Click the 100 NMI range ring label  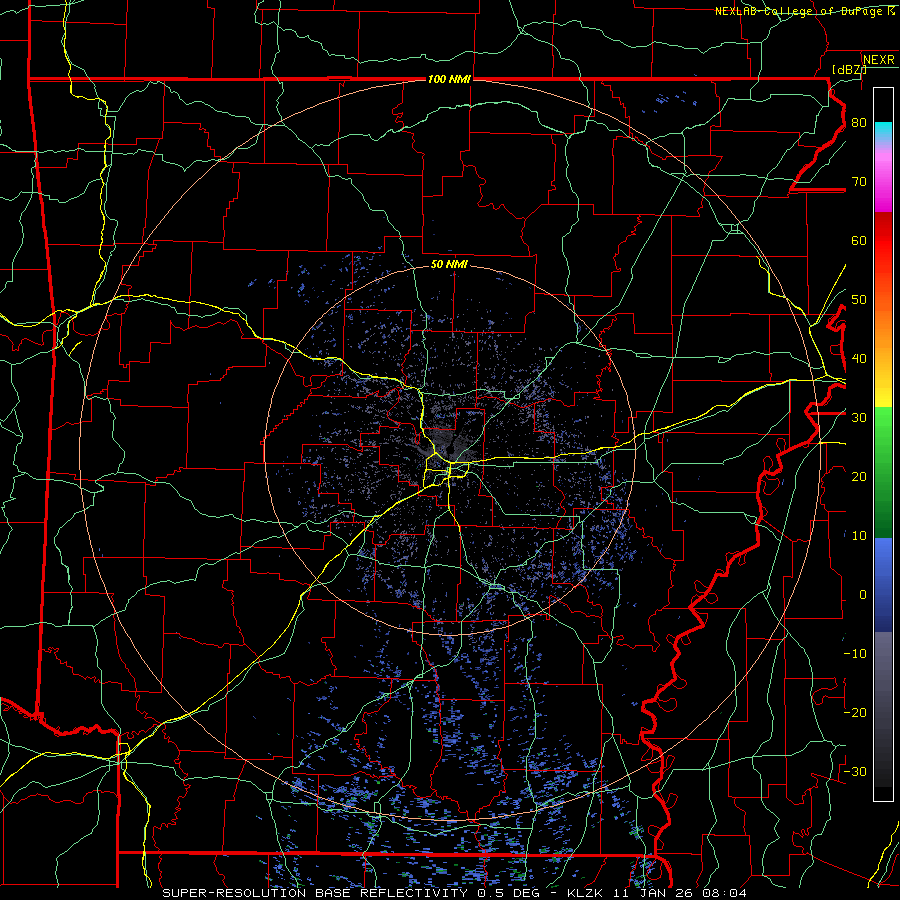coord(449,79)
